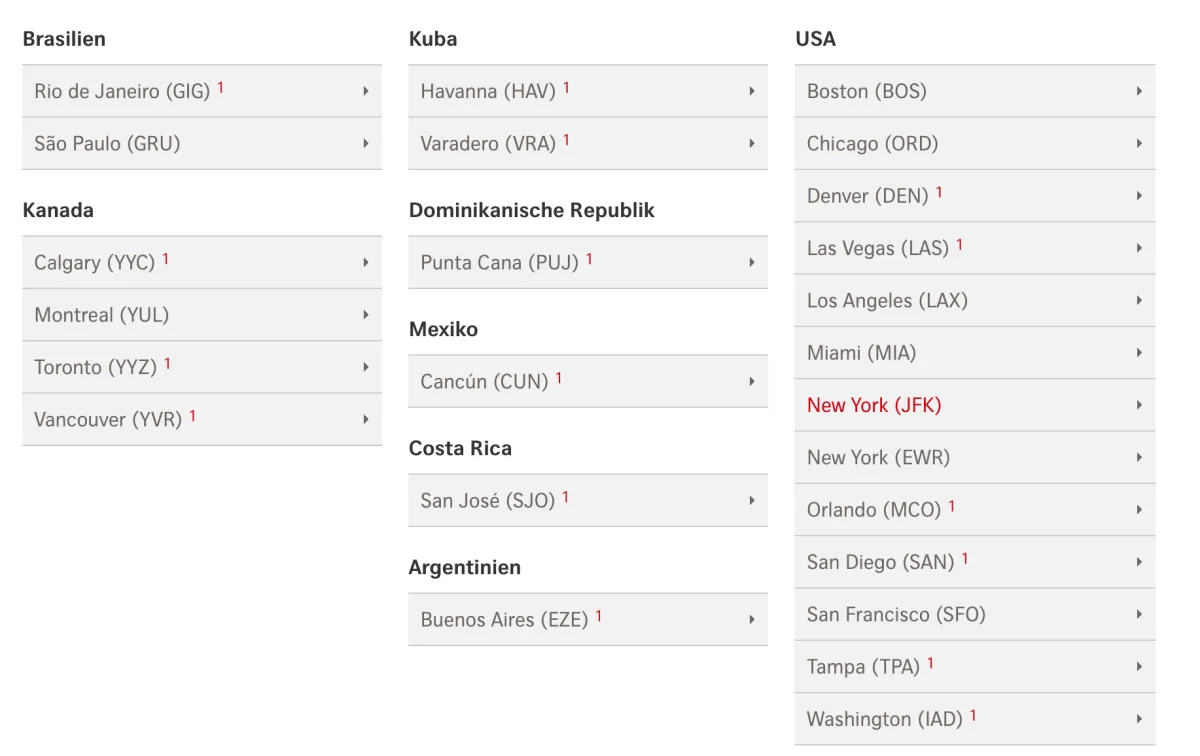Click the arrow icon next to Punta Cana (PUJ)
This screenshot has width=1200, height=756.
click(x=752, y=262)
